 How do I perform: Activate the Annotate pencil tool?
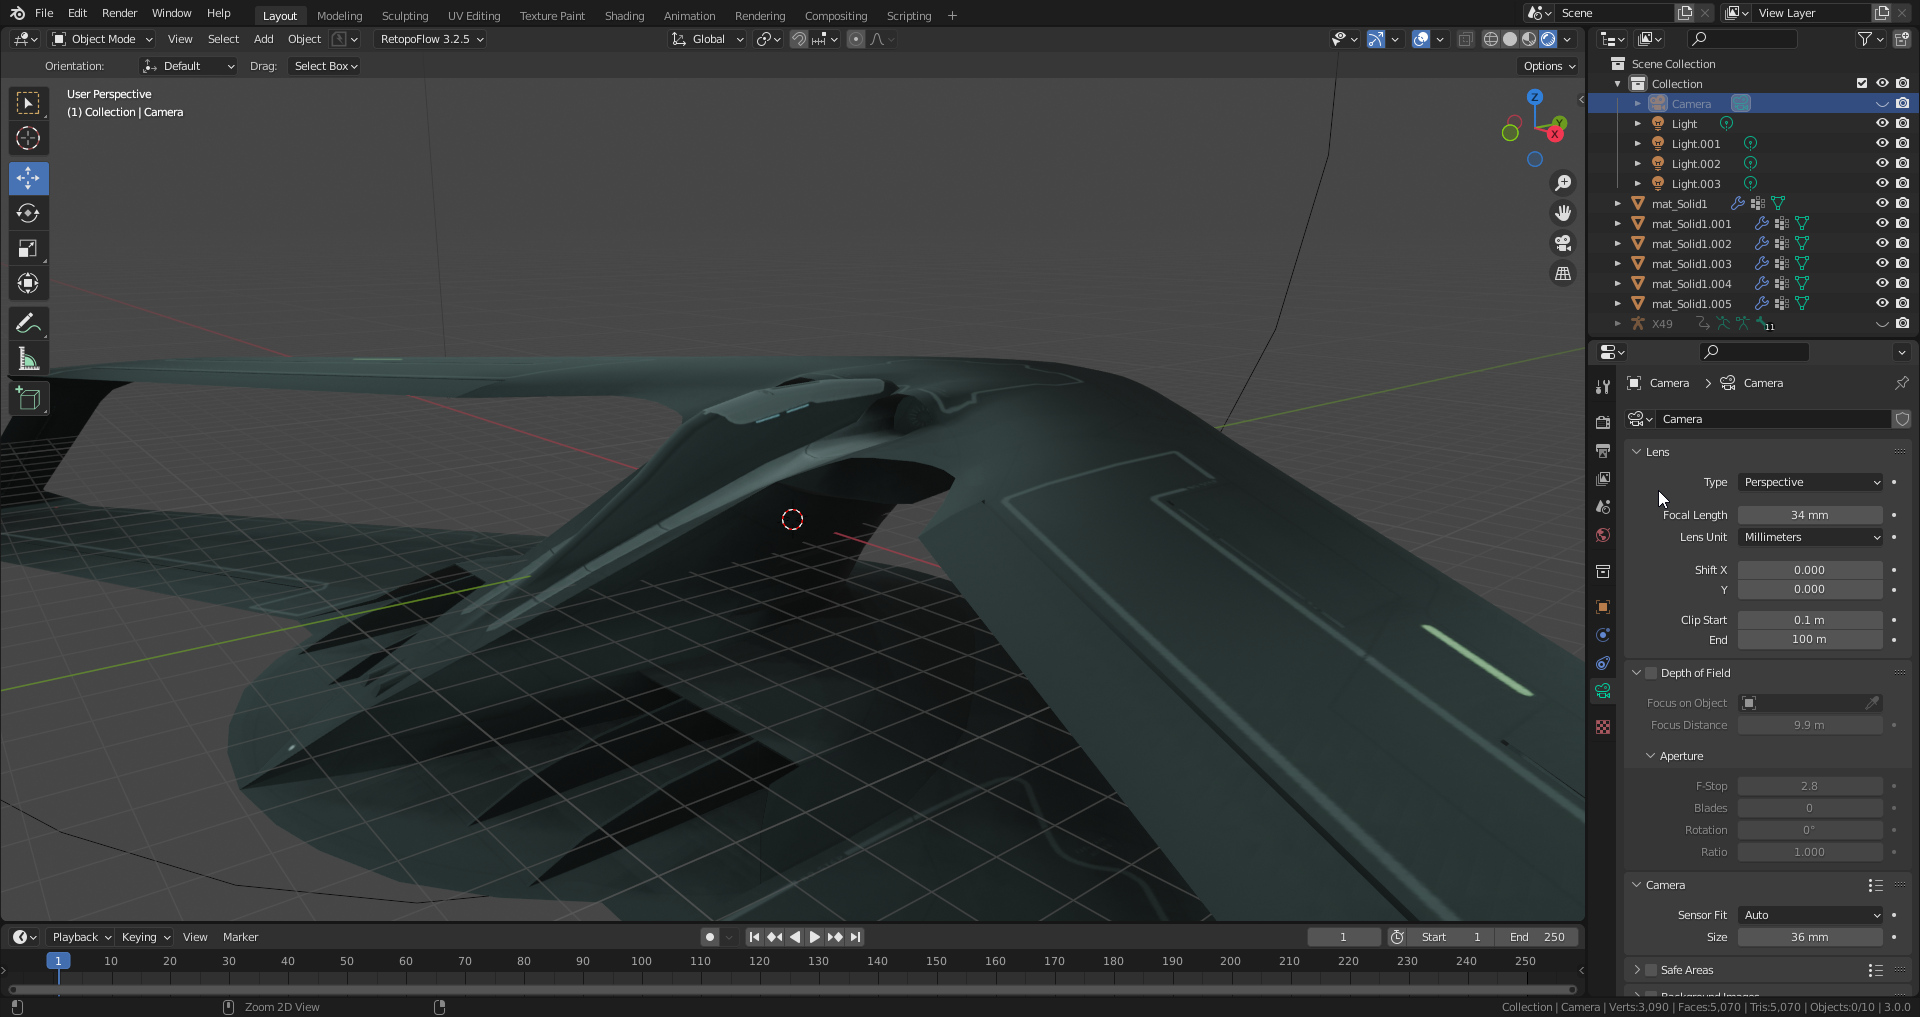point(28,324)
